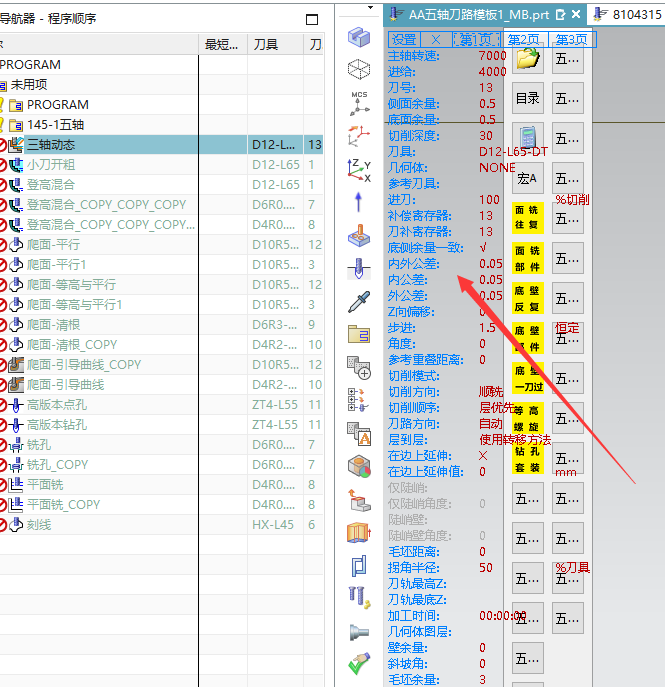This screenshot has height=687, width=665.
Task: Select the drill bit in hole icon
Action: pos(359,268)
